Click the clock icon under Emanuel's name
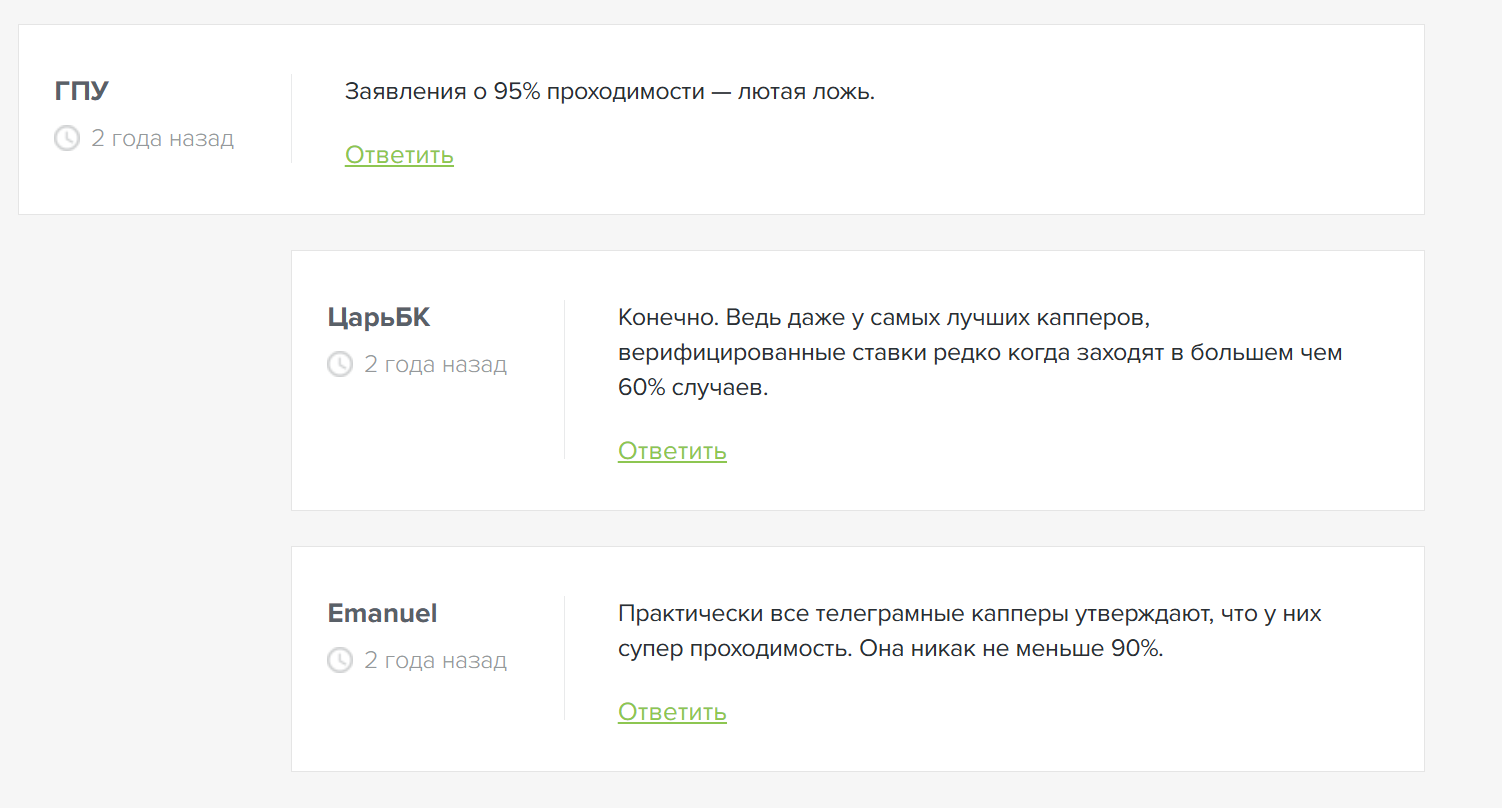Viewport: 1502px width, 808px height. [x=339, y=660]
